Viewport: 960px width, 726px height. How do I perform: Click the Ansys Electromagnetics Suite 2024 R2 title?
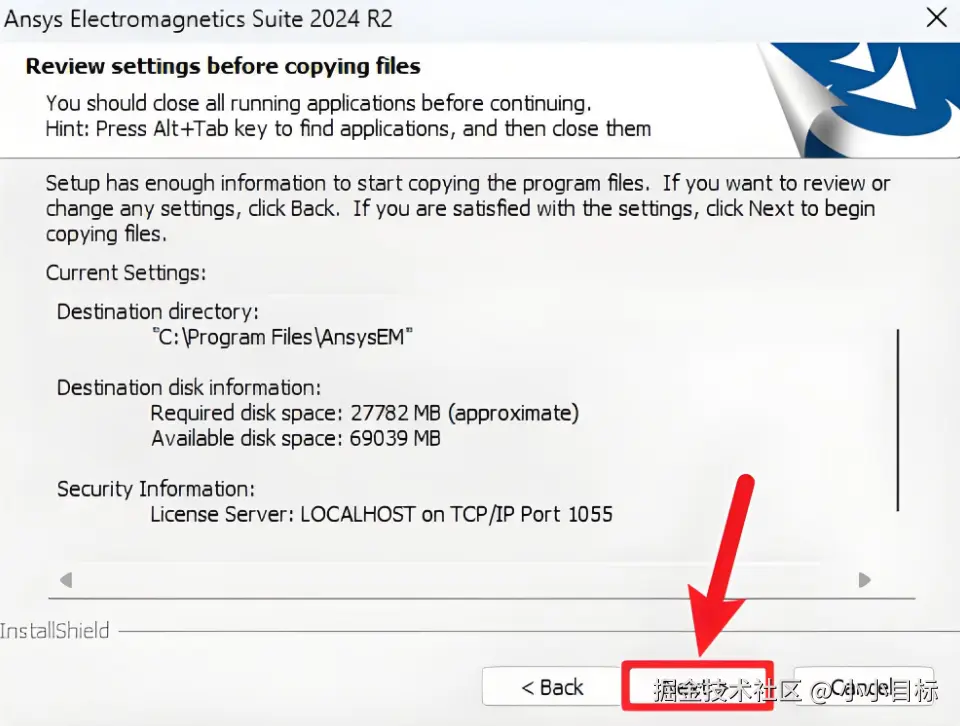pos(198,19)
